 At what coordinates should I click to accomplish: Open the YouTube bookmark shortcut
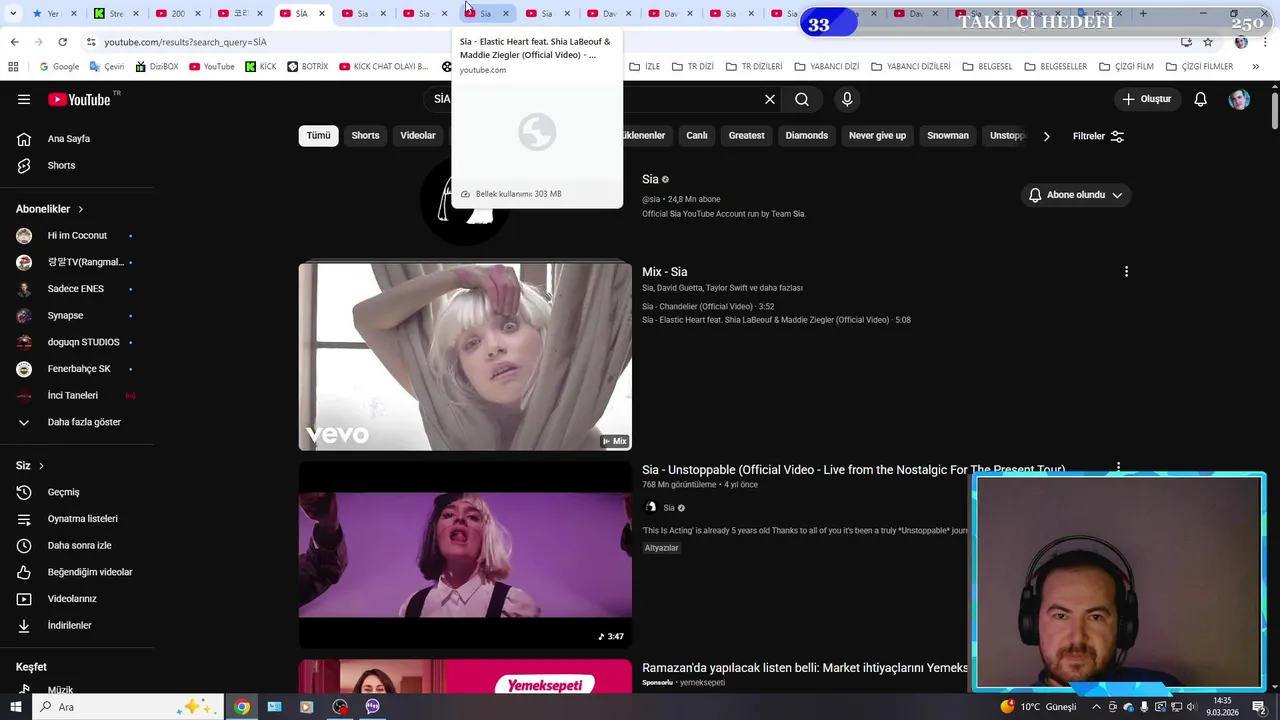(212, 67)
